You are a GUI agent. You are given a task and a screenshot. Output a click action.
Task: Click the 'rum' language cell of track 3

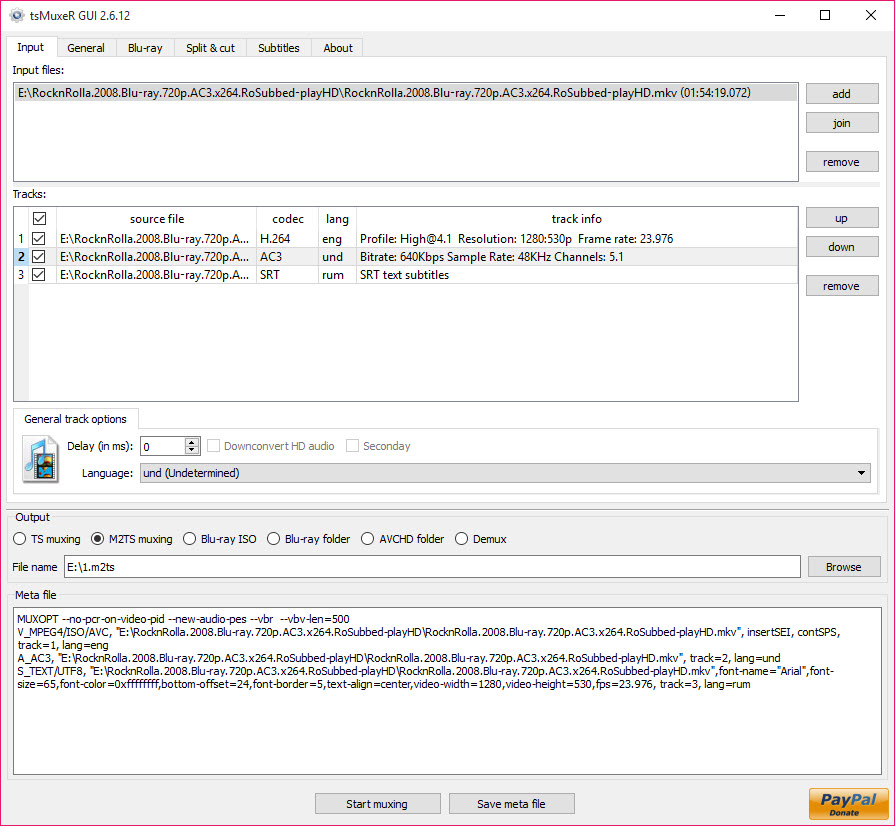click(x=337, y=275)
